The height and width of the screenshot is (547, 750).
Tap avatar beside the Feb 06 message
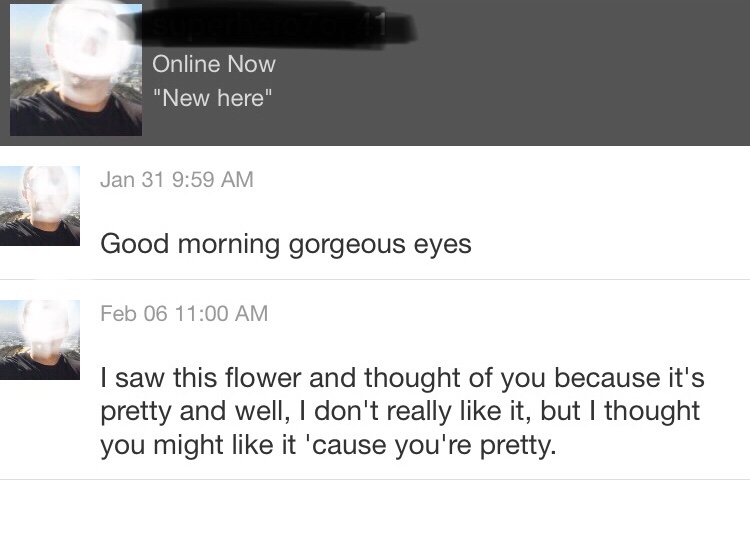40,340
